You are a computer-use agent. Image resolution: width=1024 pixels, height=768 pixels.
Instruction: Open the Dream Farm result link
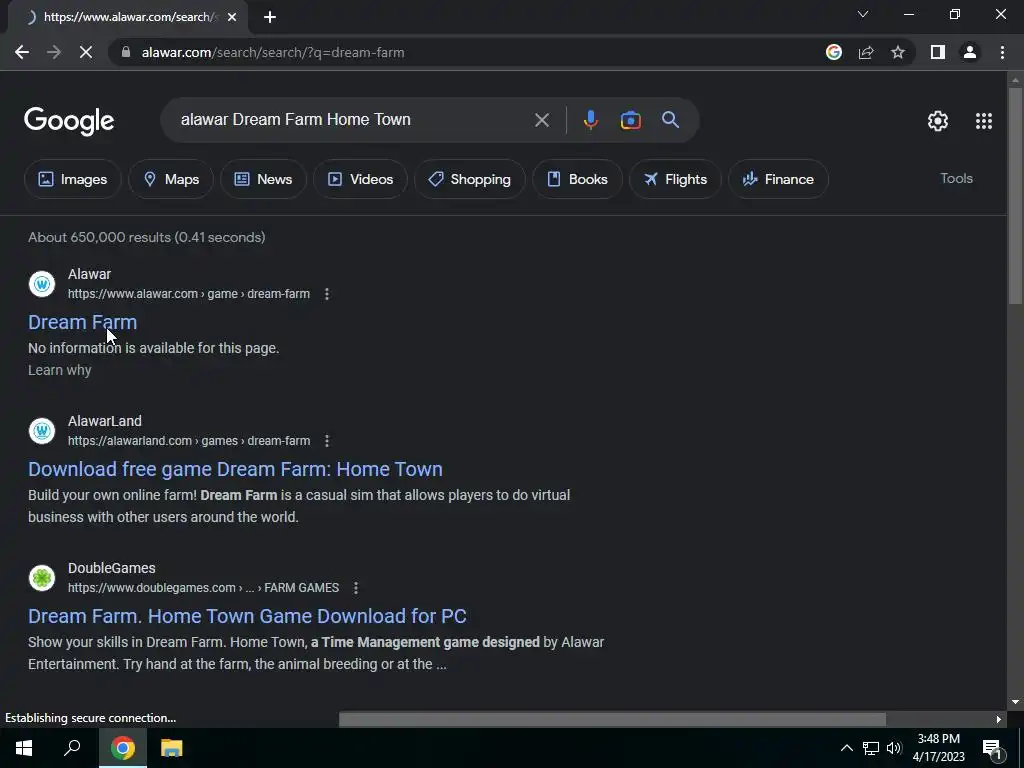tap(82, 322)
